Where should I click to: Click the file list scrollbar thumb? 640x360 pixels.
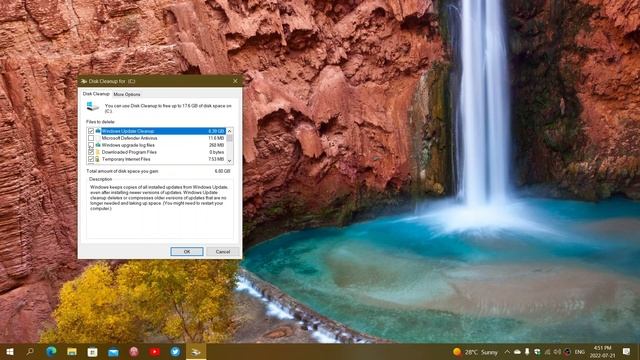[x=229, y=138]
